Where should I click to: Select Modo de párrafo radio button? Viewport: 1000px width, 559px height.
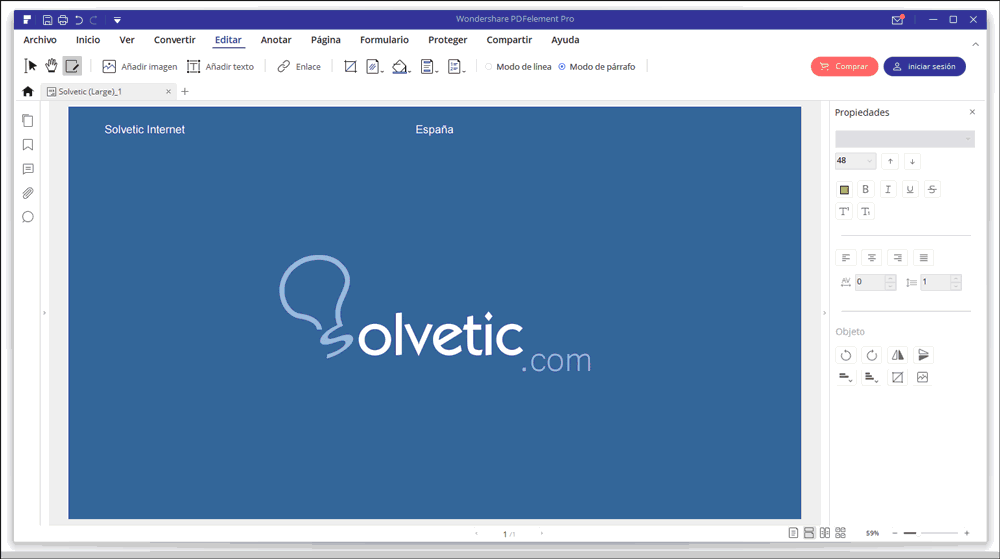pyautogui.click(x=562, y=66)
